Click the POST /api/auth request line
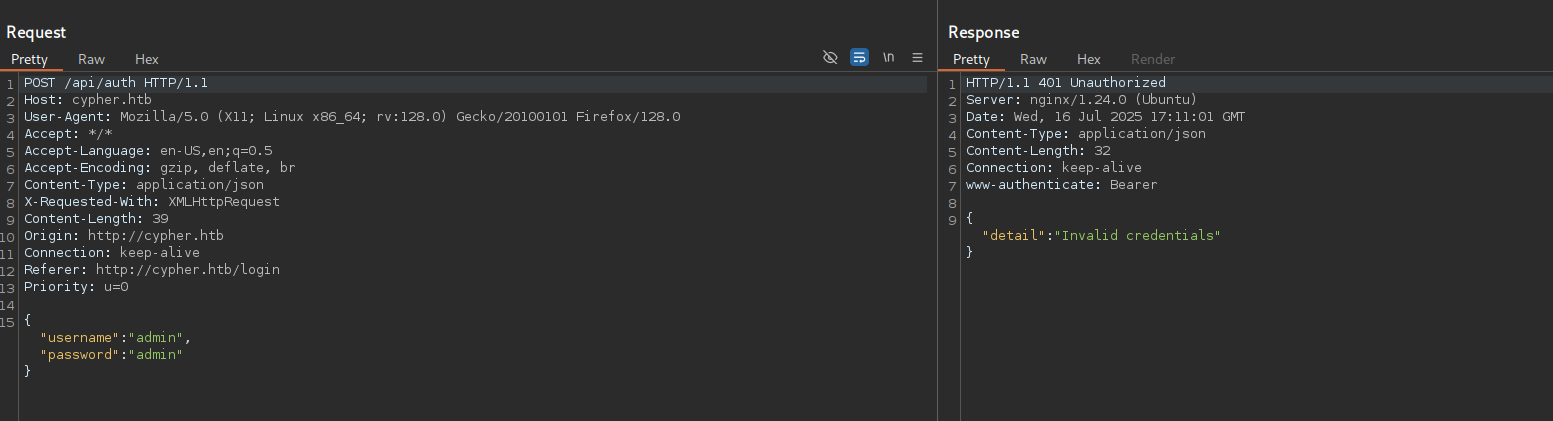Screen dimensions: 1553x421 pyautogui.click(x=115, y=83)
